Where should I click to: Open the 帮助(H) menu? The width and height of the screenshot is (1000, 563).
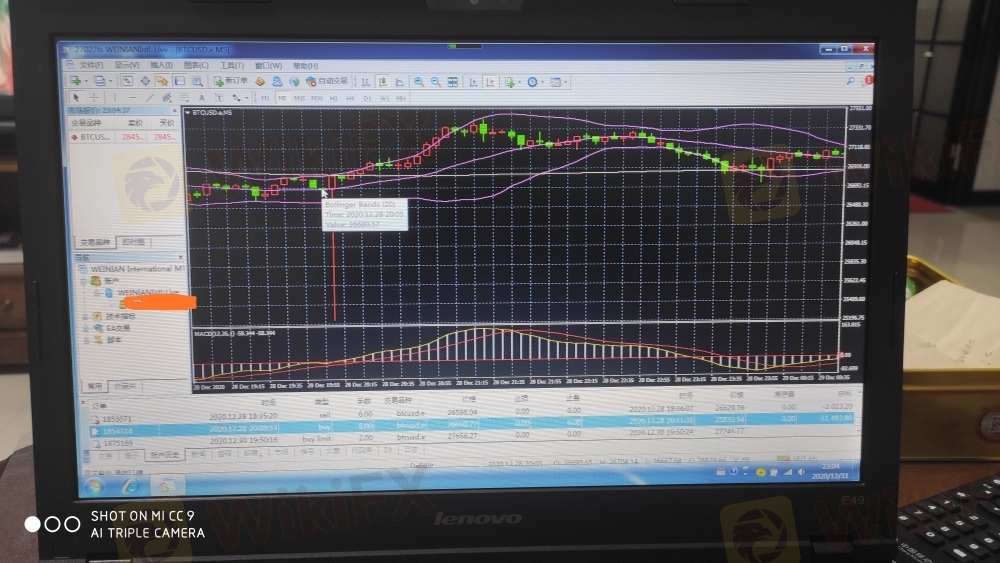pyautogui.click(x=305, y=66)
